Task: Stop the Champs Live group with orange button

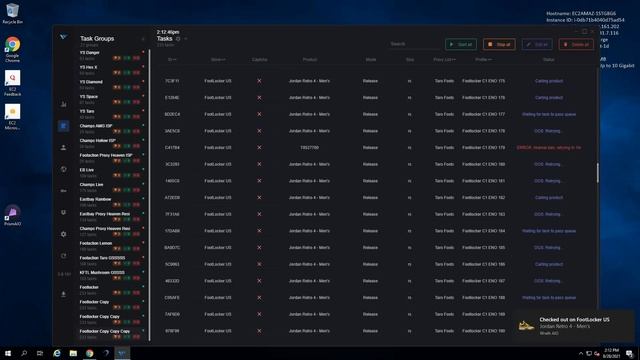Action: point(117,190)
